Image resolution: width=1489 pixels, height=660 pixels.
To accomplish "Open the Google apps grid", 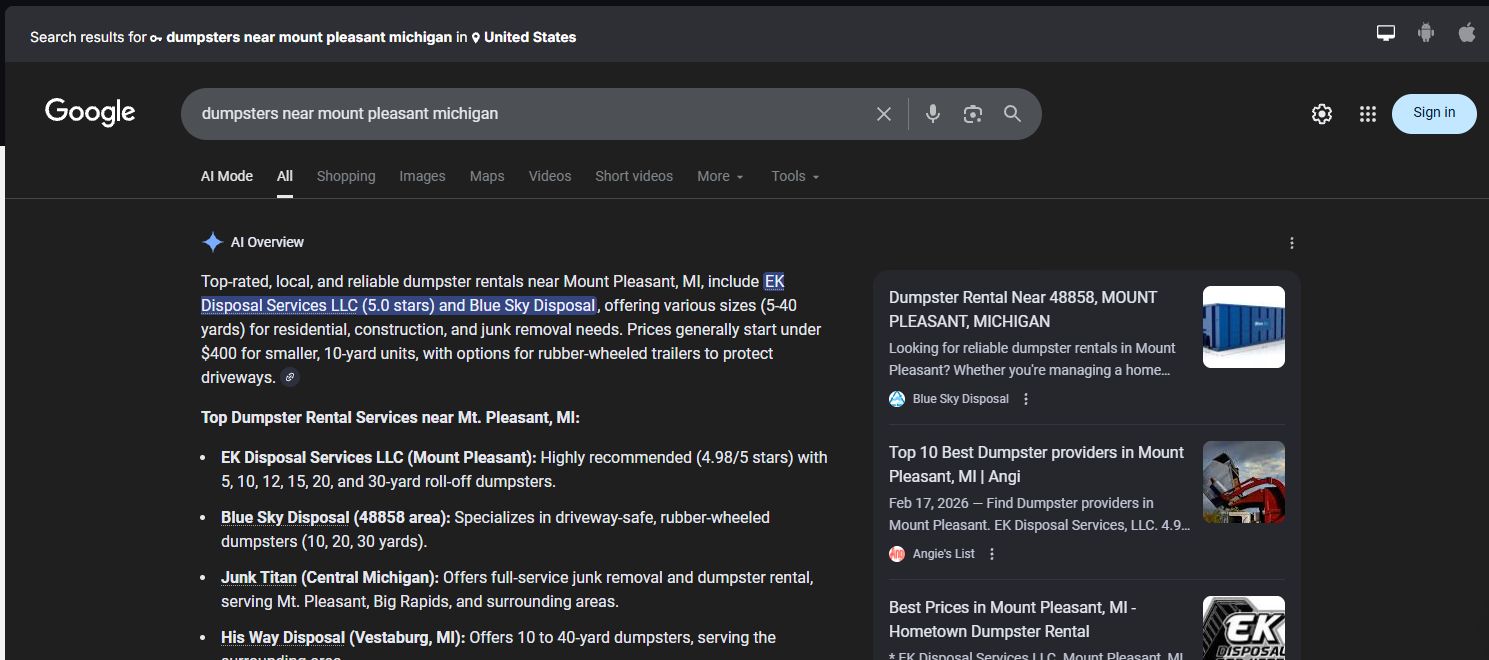I will [1367, 113].
